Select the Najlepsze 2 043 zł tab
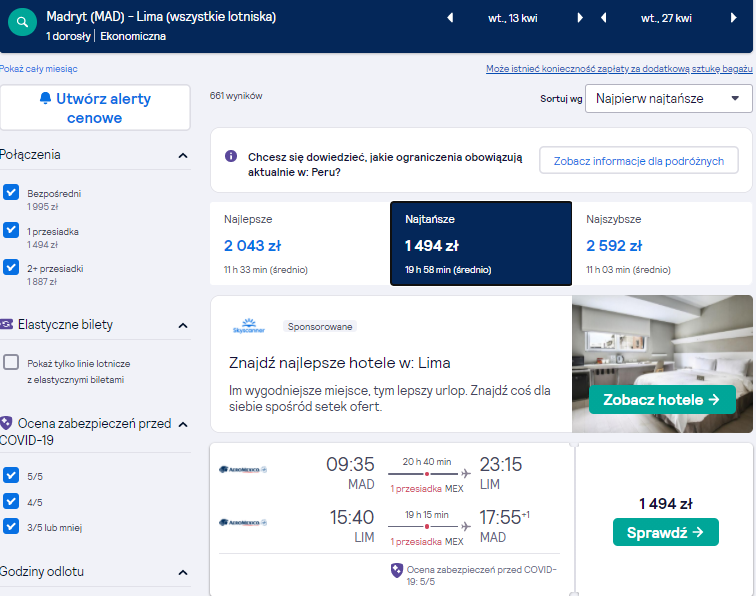756x596 pixels. [300, 244]
